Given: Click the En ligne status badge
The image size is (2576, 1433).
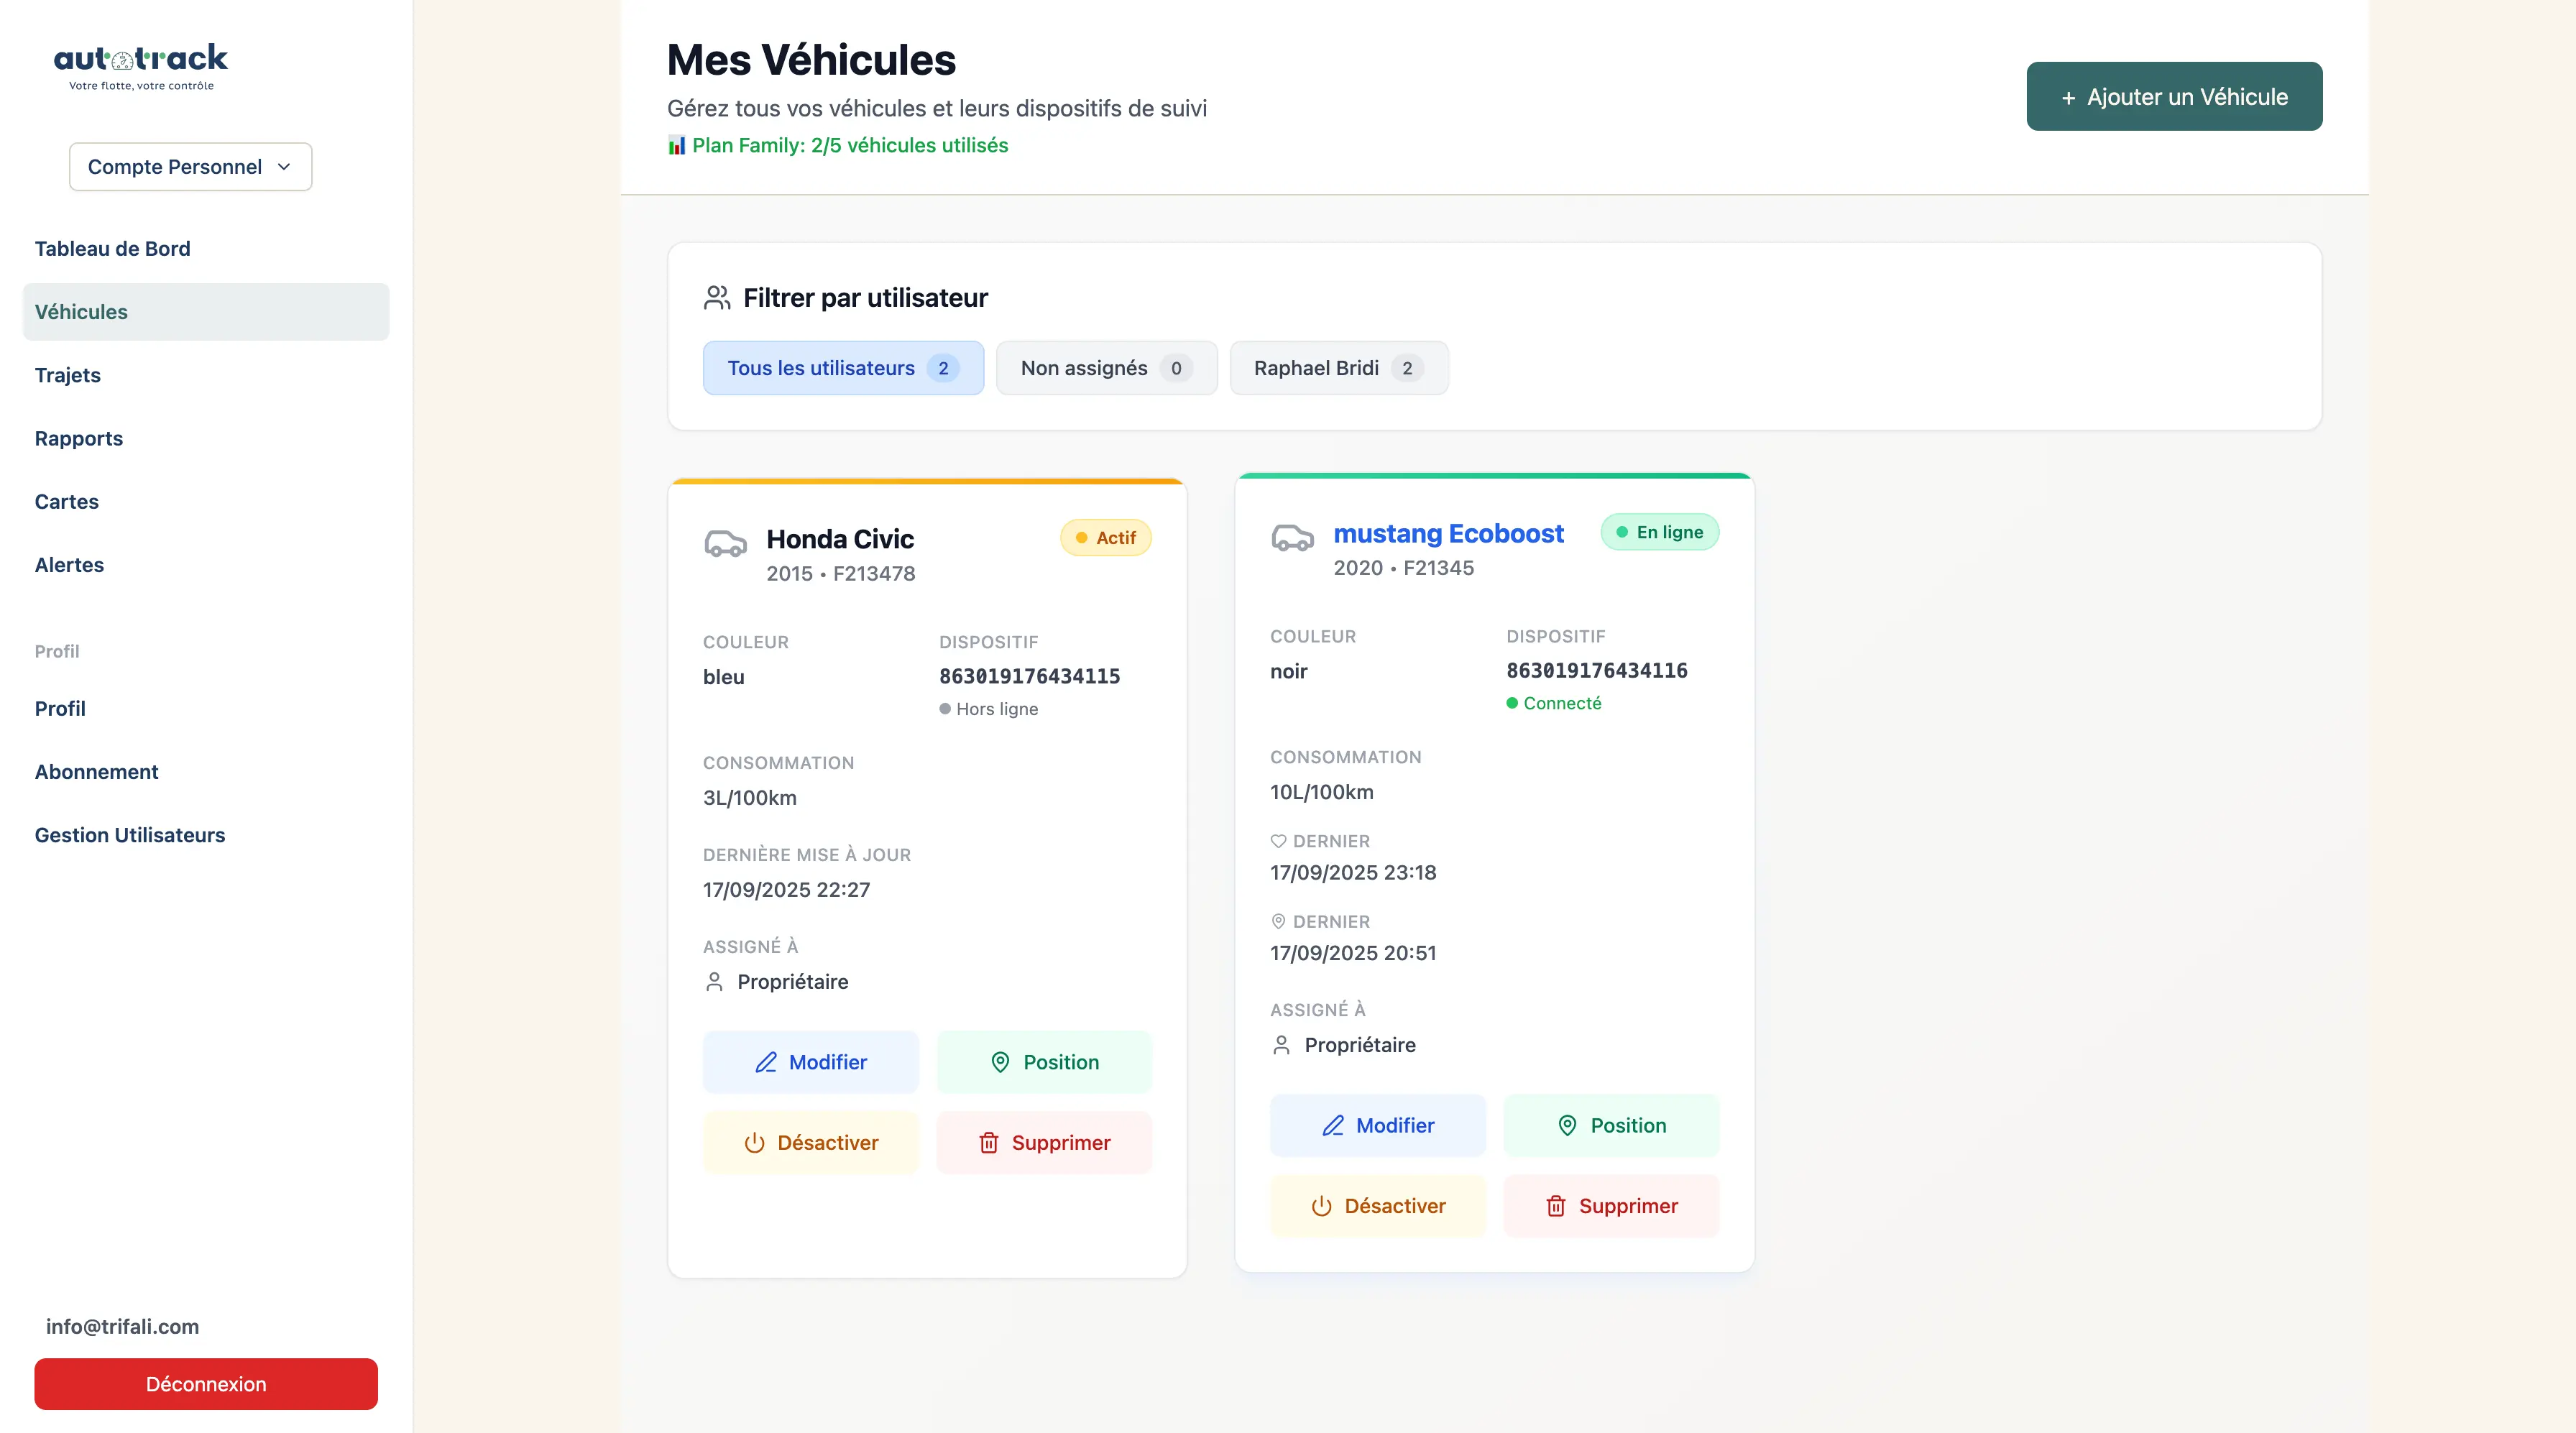Looking at the screenshot, I should click(1660, 532).
